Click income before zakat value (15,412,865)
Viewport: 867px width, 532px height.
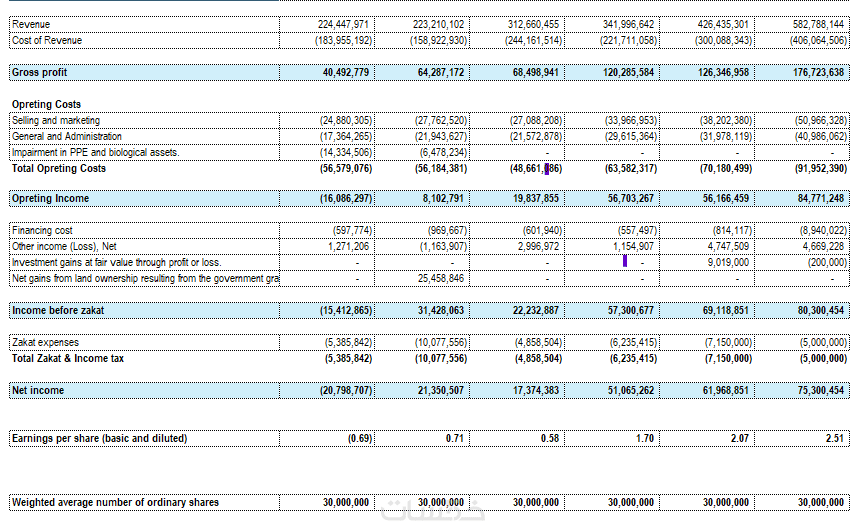tap(346, 311)
